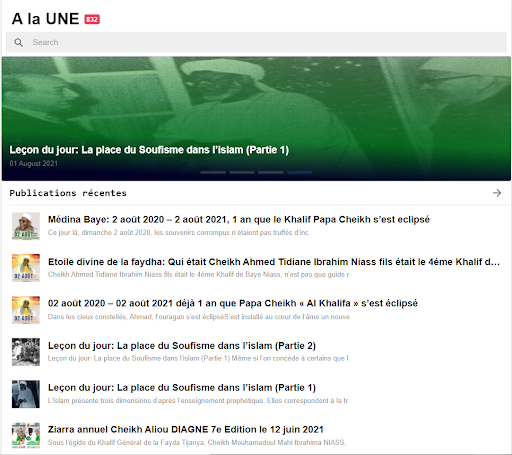Select the third carousel slide indicator

pyautogui.click(x=271, y=172)
